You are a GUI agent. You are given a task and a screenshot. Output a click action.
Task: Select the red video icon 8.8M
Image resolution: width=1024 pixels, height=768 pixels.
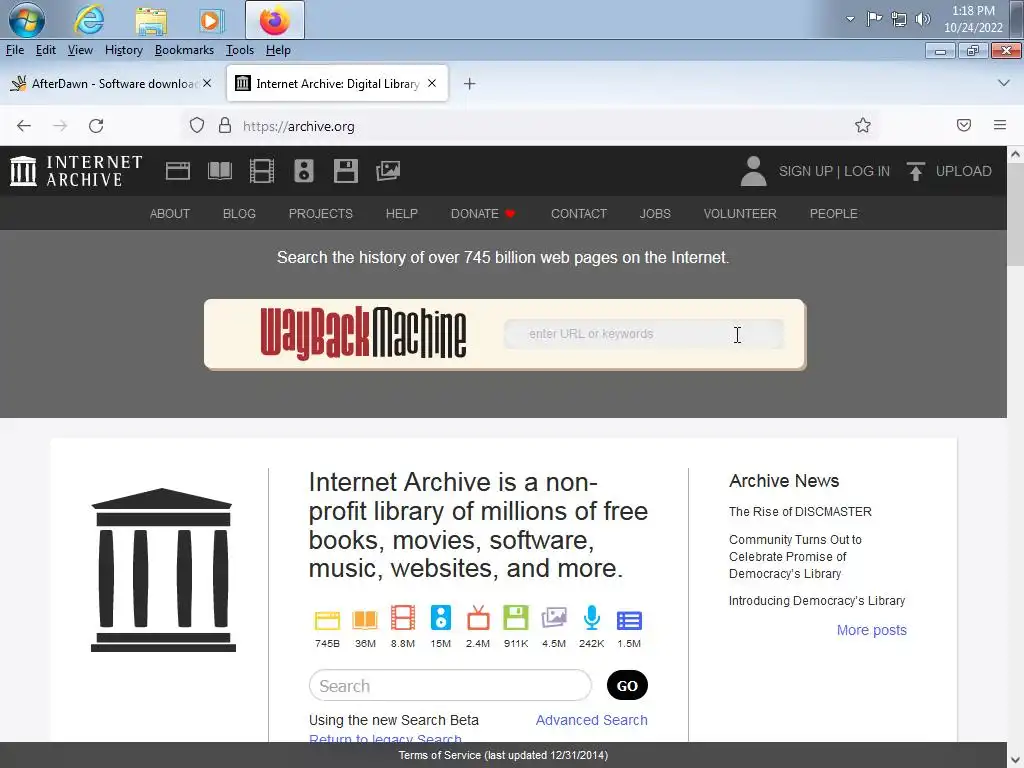[x=403, y=618]
